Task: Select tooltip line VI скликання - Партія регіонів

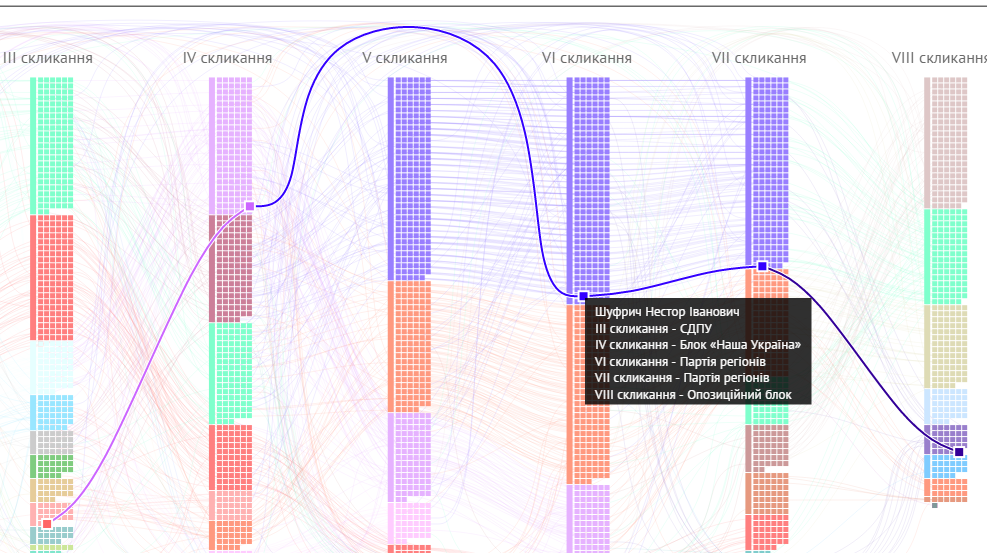Action: [x=680, y=362]
